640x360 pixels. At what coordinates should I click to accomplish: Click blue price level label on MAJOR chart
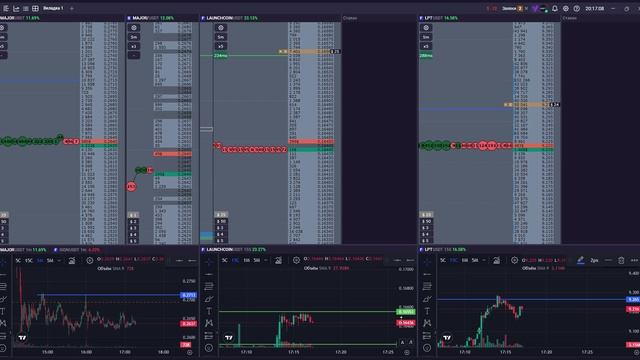tap(189, 295)
